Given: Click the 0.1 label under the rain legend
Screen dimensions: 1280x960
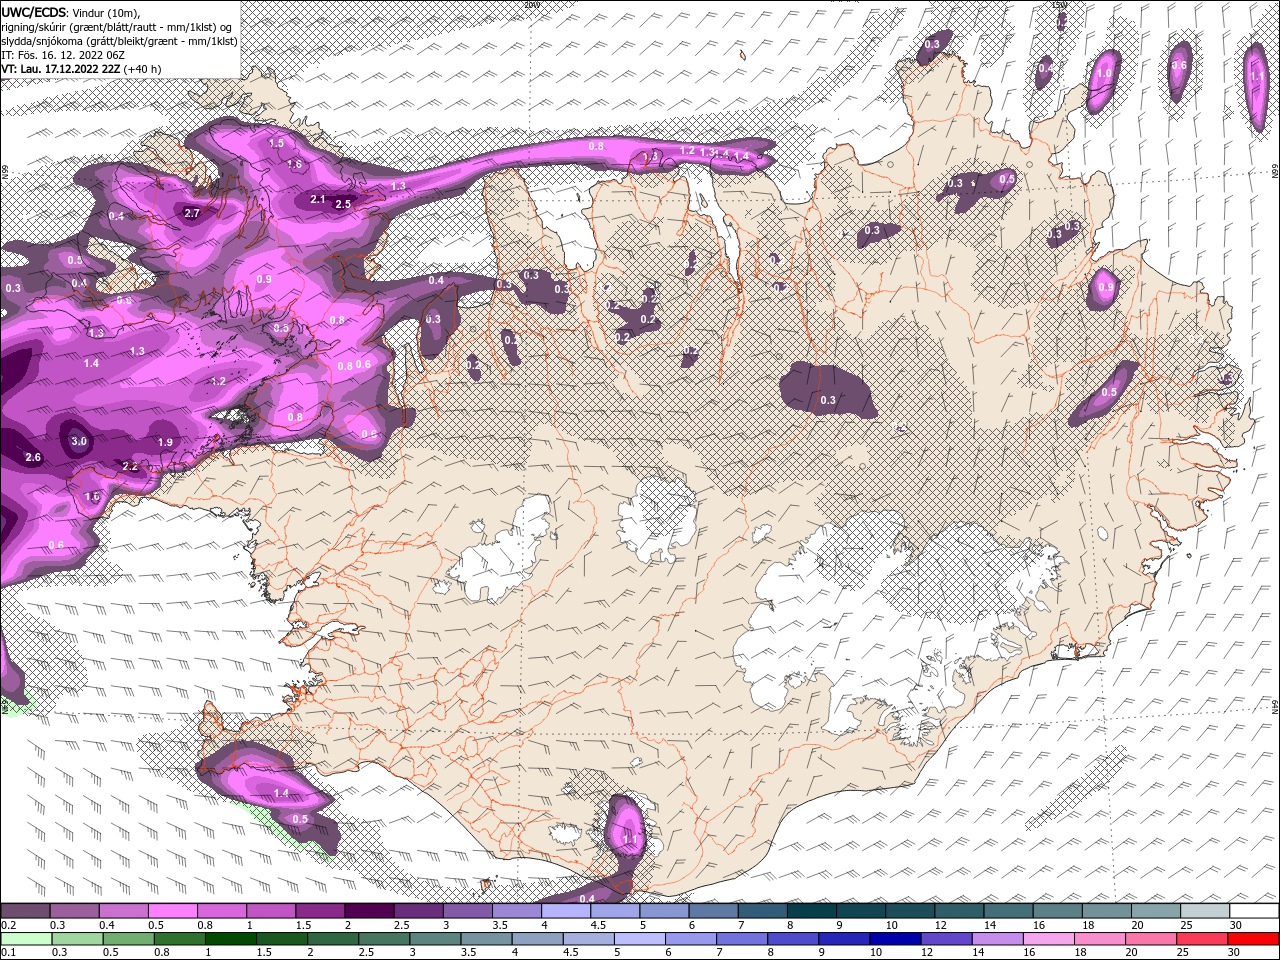Looking at the screenshot, I should [9, 953].
